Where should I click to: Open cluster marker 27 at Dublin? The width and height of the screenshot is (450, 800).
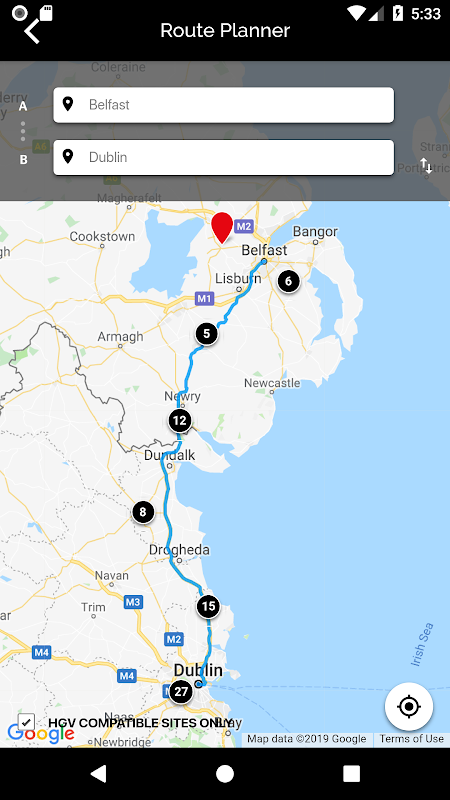click(x=181, y=692)
